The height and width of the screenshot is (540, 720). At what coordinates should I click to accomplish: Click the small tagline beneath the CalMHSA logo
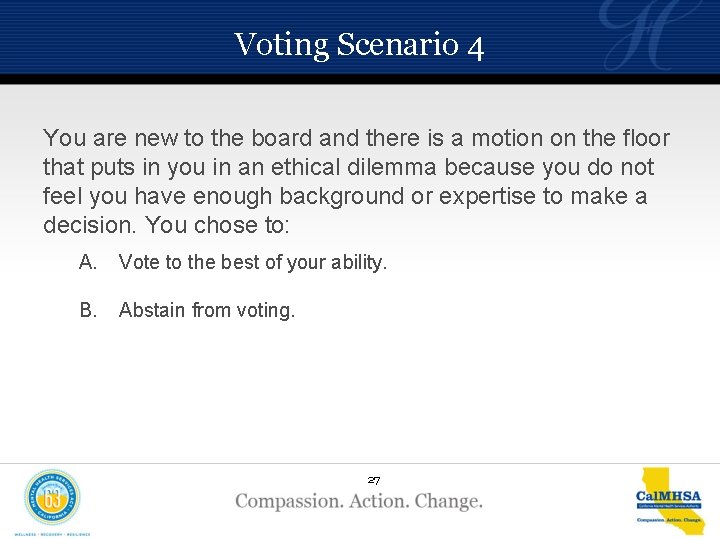click(669, 519)
